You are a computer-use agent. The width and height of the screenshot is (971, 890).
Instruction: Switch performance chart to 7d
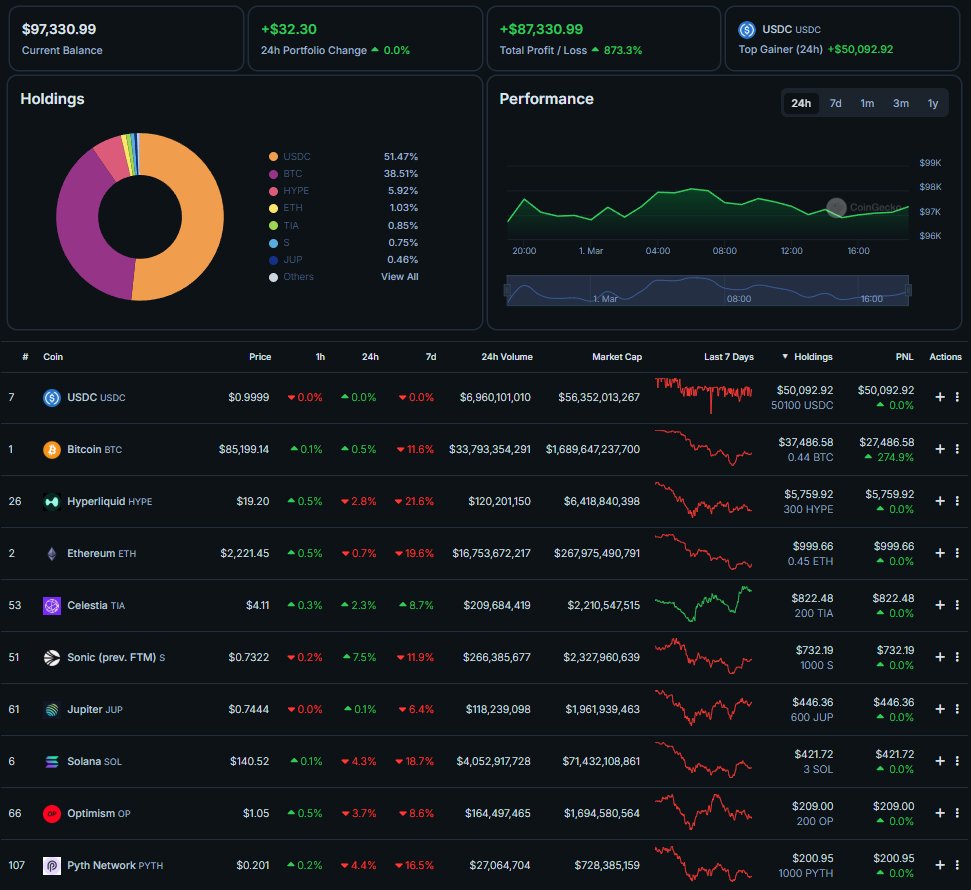835,103
